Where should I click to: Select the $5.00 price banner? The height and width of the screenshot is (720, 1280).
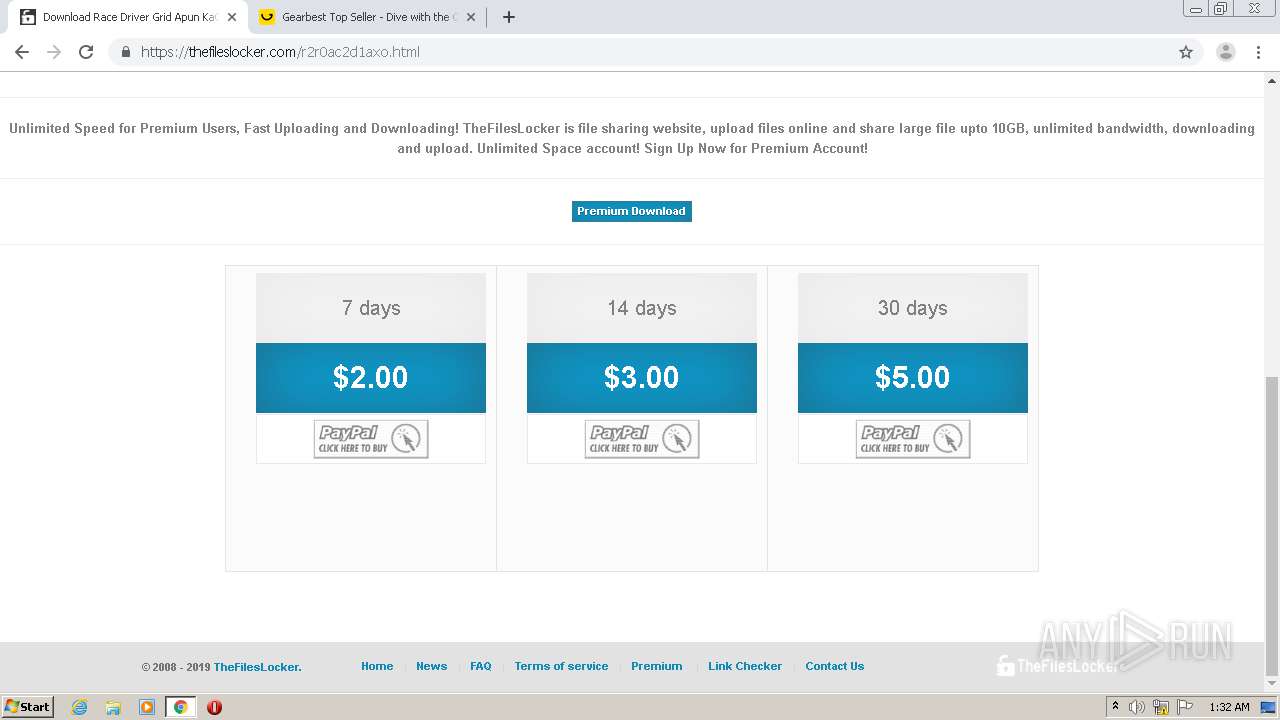913,377
